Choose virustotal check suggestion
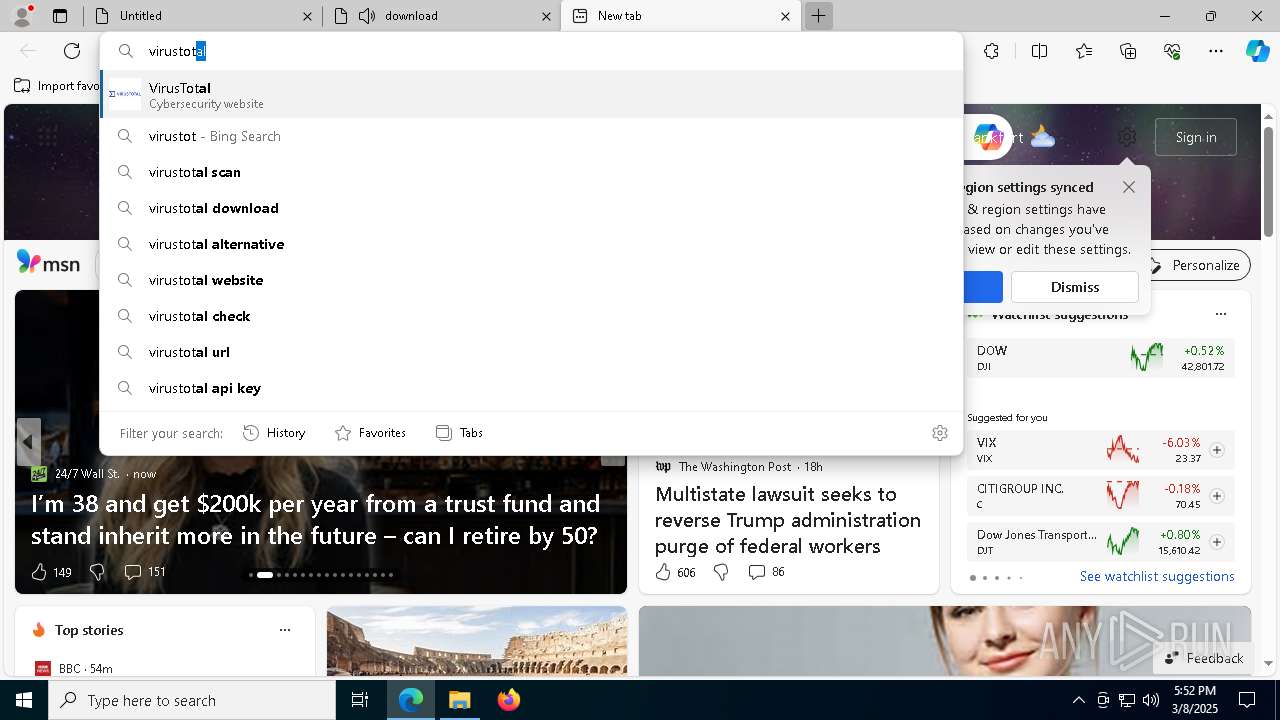Screen dimensions: 1280x720 531,316
